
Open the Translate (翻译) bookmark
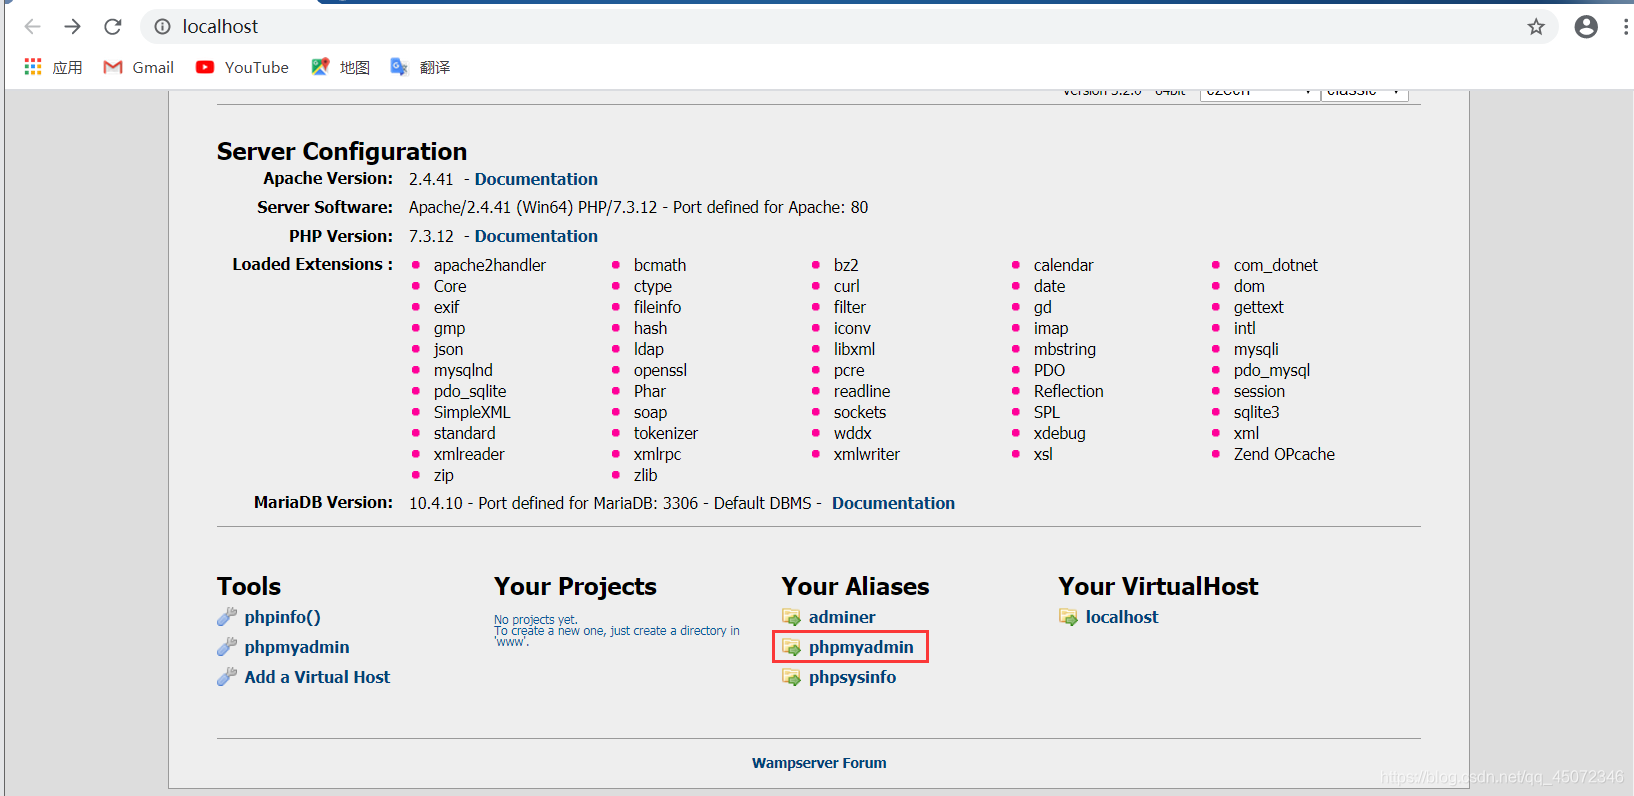[x=420, y=67]
